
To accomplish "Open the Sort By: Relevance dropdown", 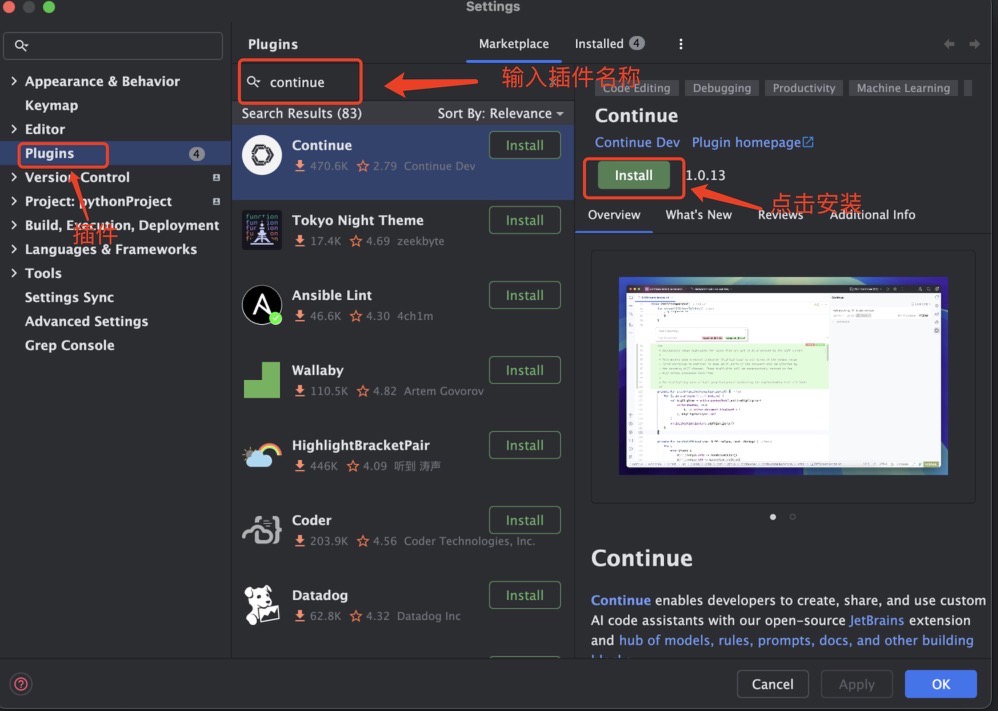I will 500,113.
